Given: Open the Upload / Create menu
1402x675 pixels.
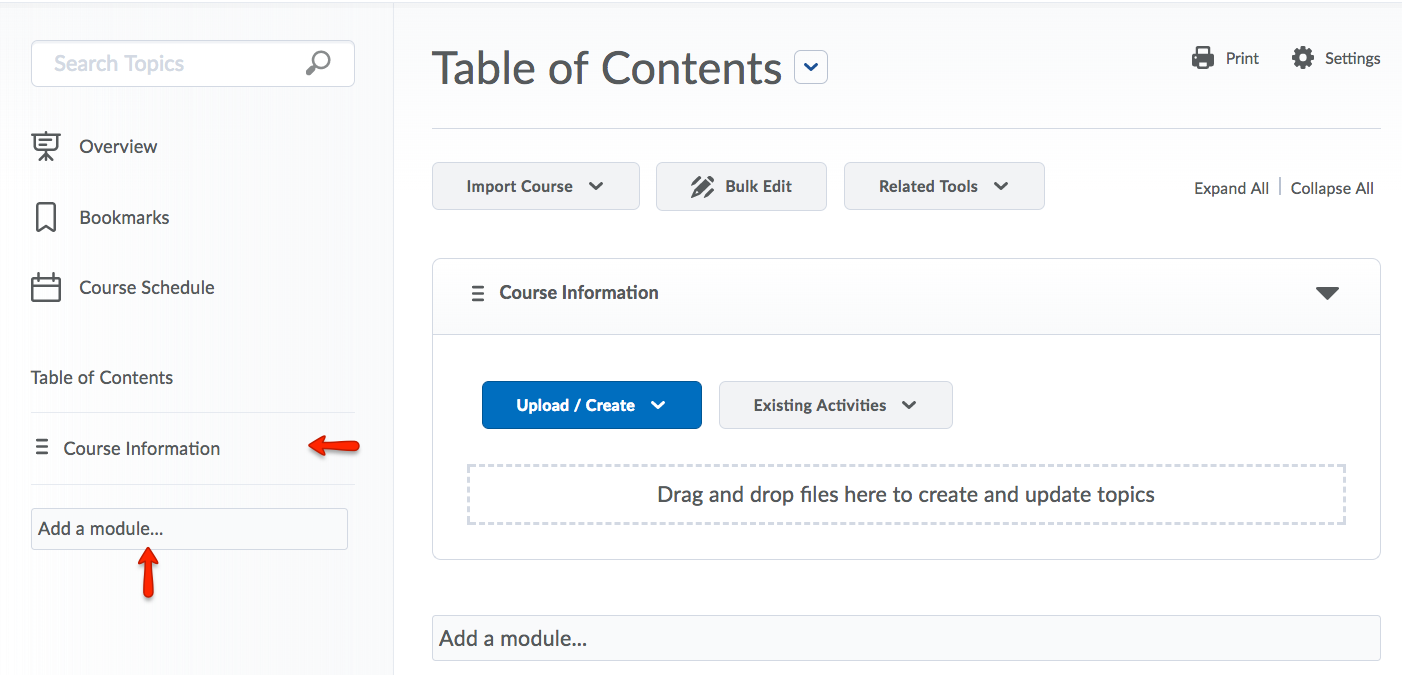Looking at the screenshot, I should point(591,405).
